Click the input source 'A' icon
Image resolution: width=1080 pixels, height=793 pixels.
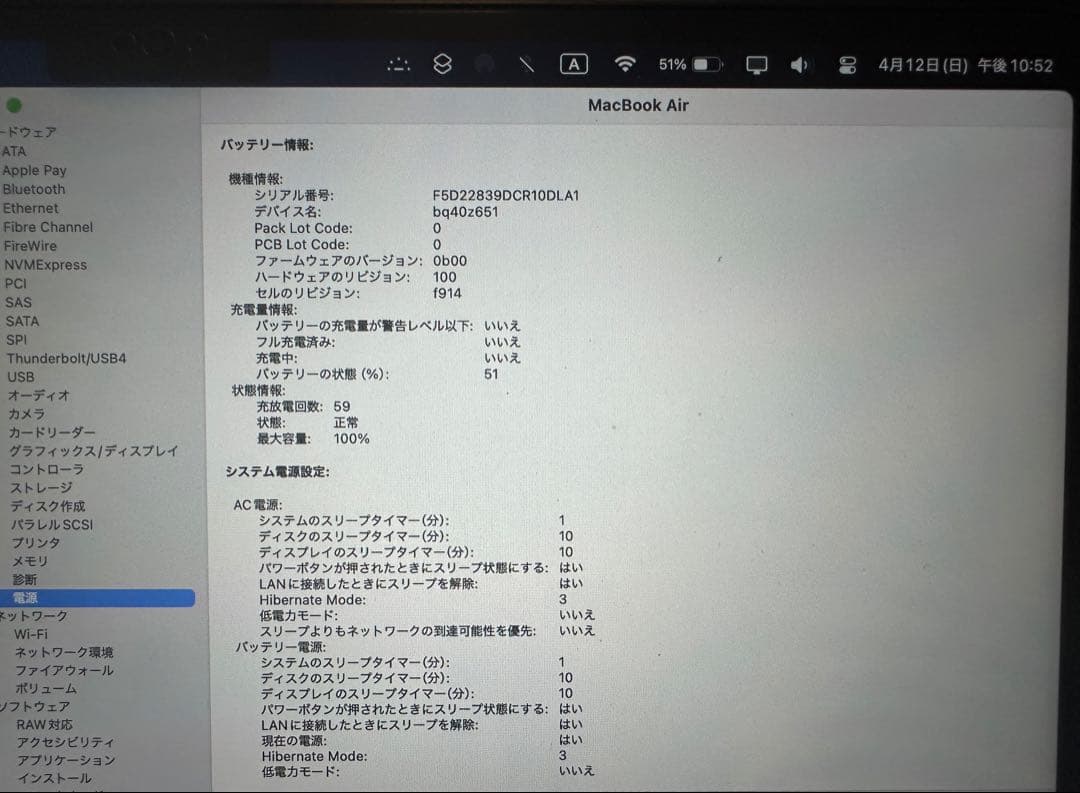[574, 63]
